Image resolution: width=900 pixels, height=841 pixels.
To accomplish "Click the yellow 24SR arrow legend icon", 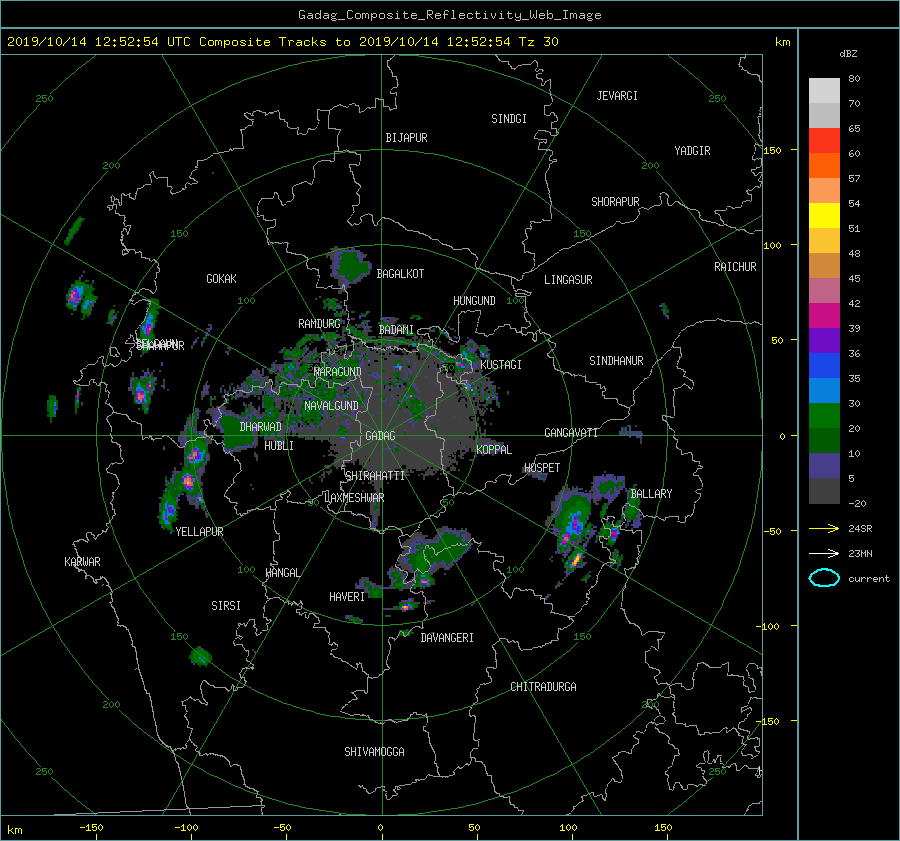I will 824,528.
